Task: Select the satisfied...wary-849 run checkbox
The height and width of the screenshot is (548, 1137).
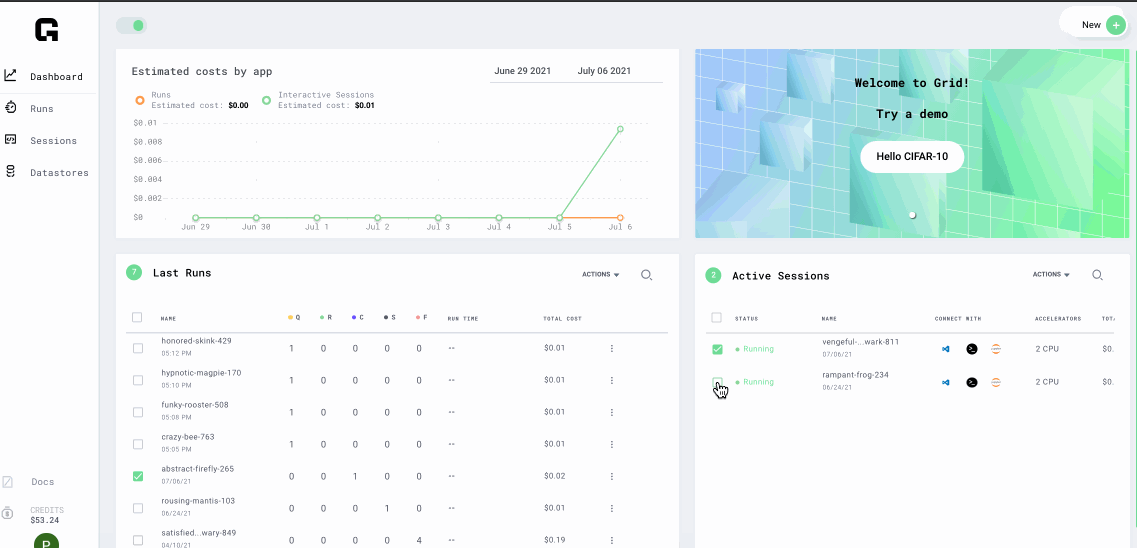Action: pyautogui.click(x=138, y=540)
